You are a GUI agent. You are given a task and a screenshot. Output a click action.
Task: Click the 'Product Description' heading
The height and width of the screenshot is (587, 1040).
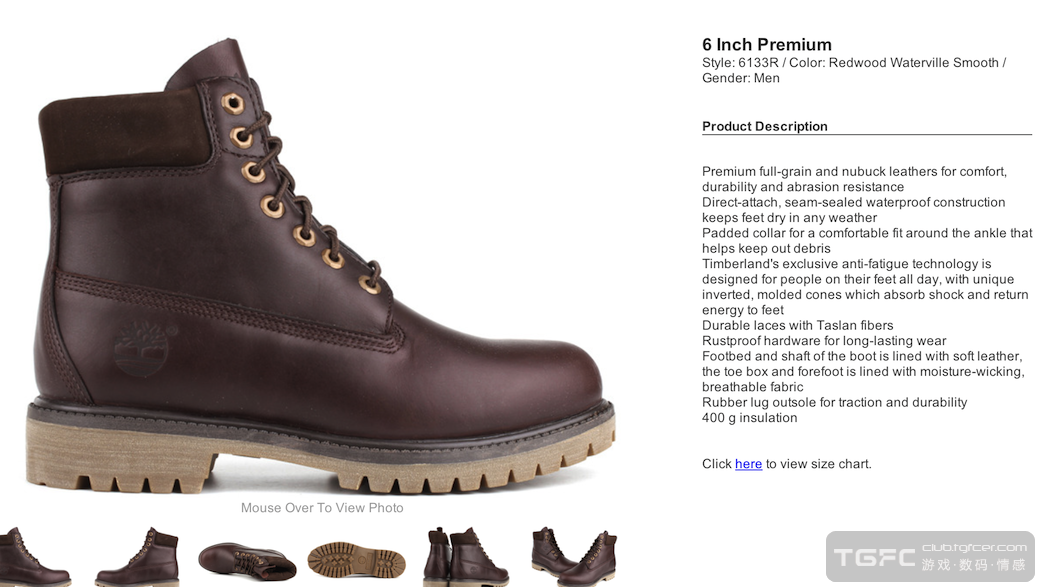click(765, 127)
